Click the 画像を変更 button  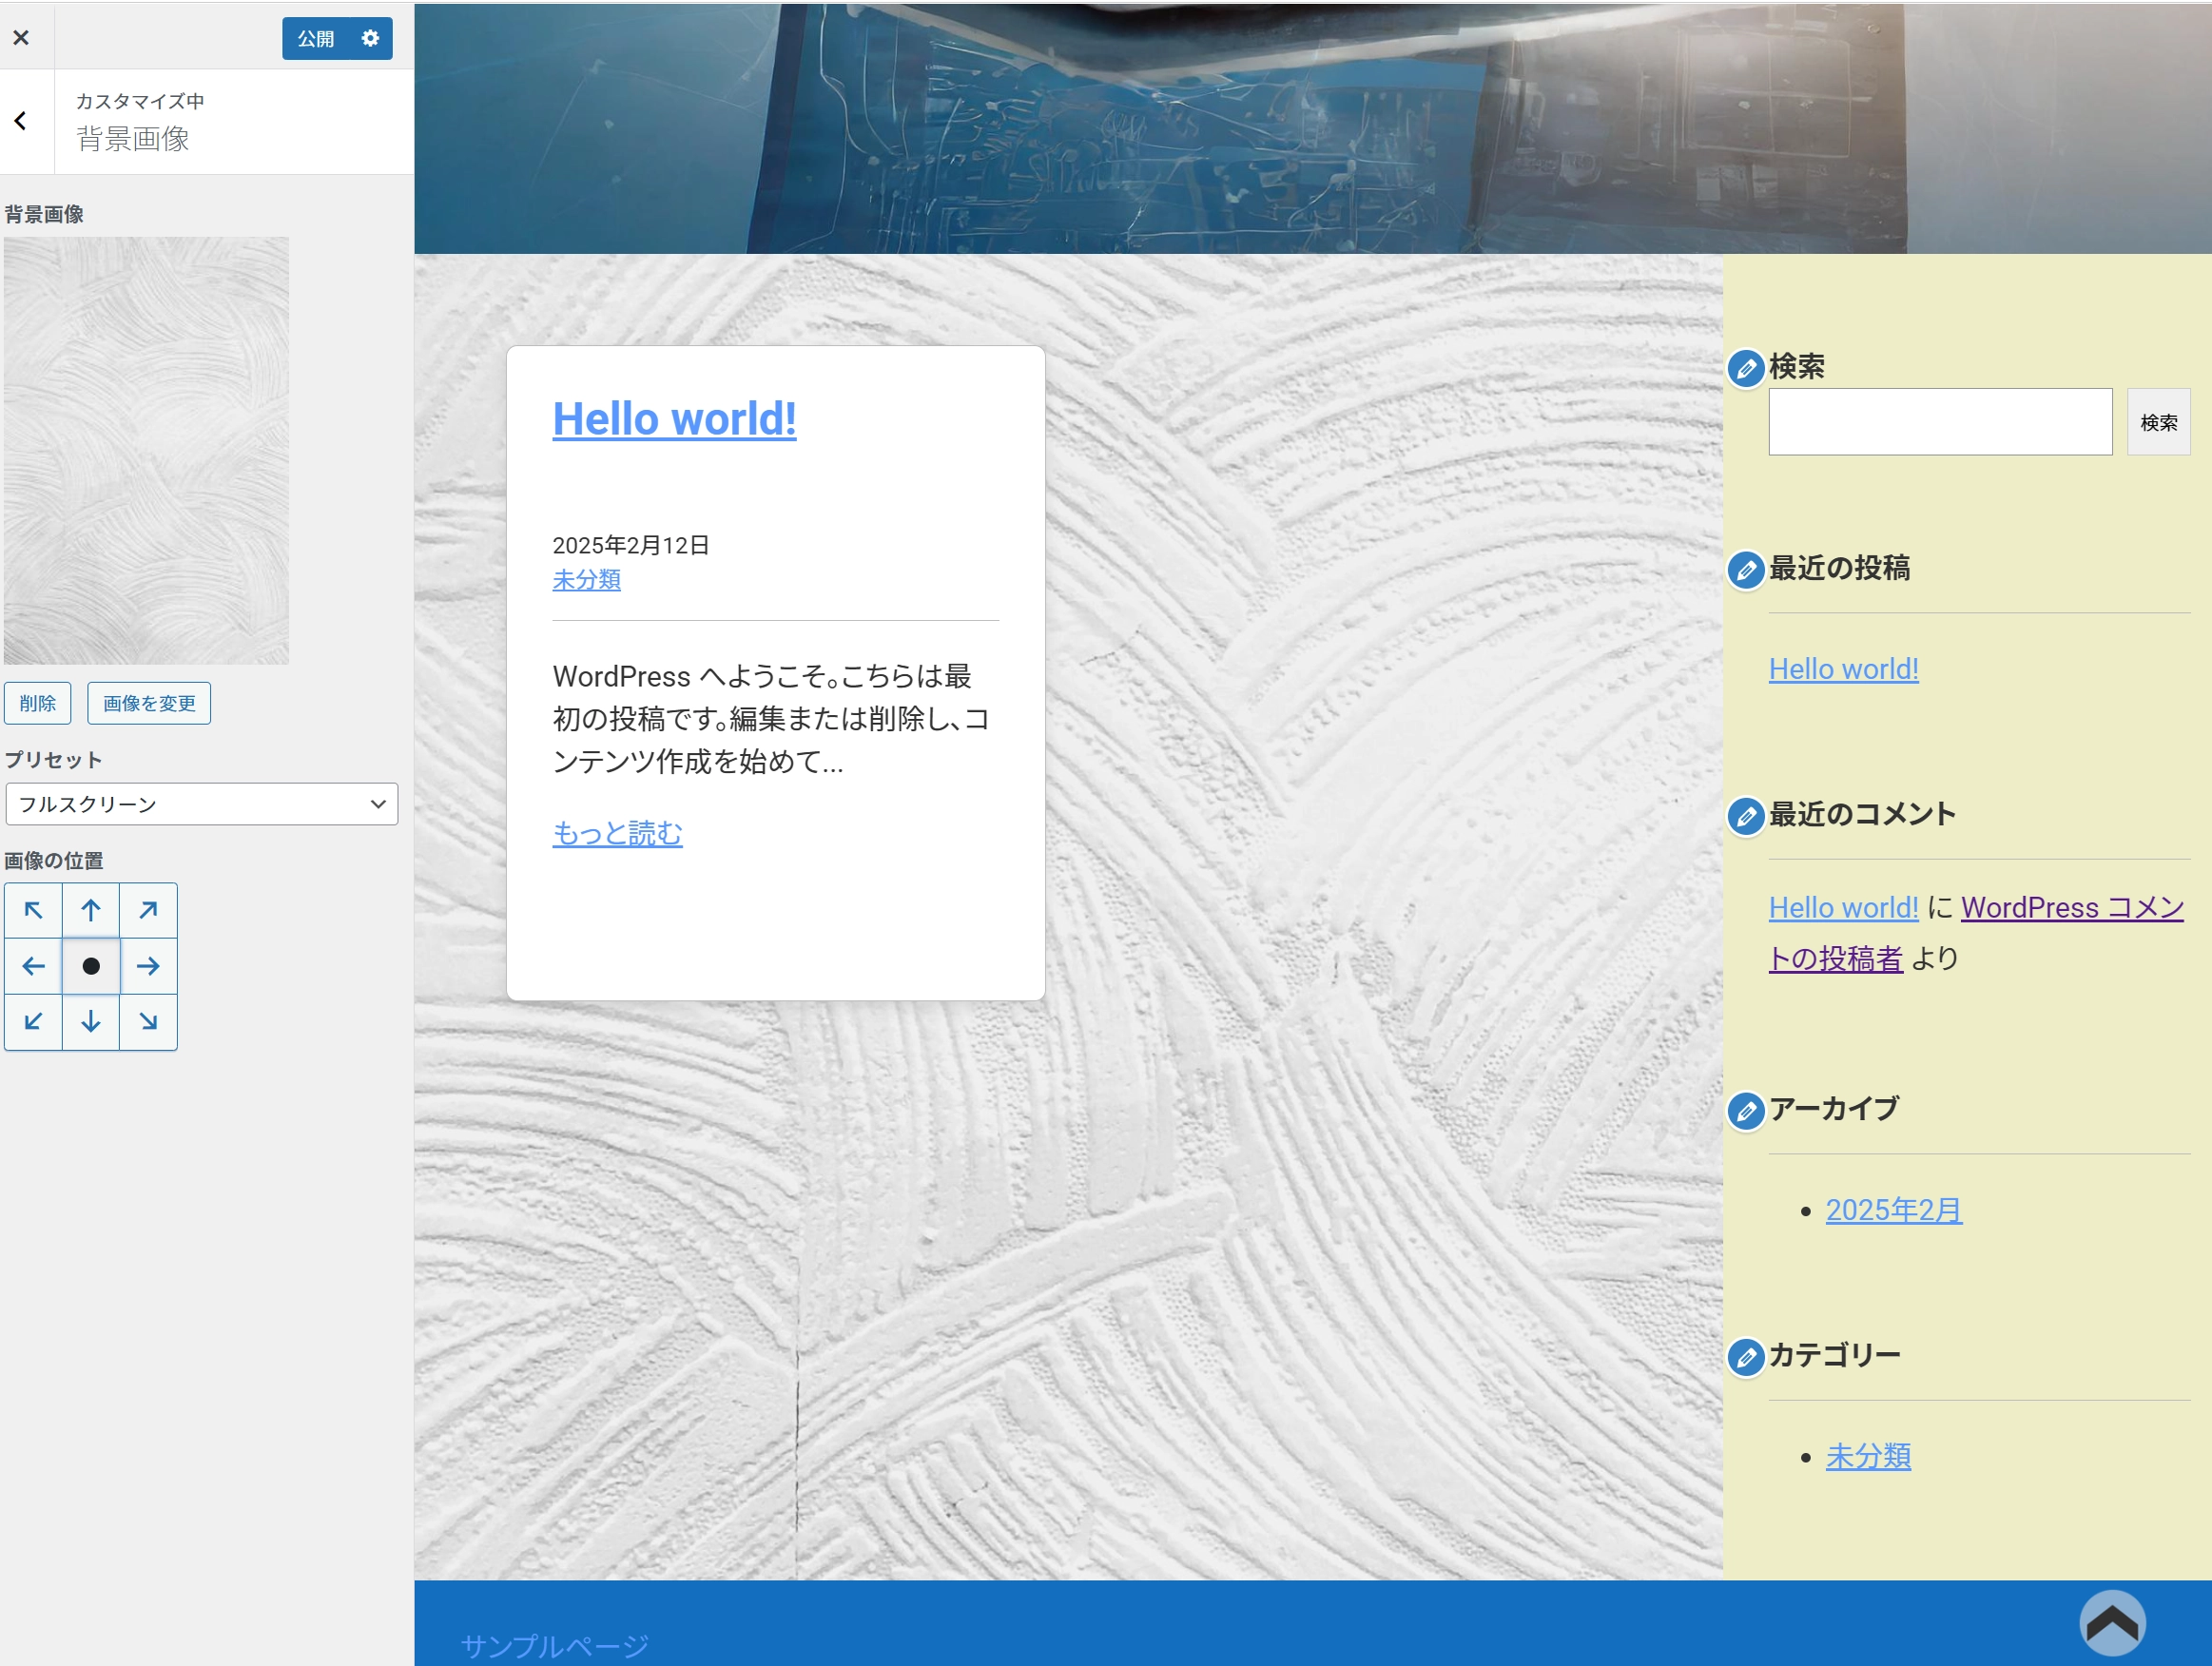tap(149, 703)
